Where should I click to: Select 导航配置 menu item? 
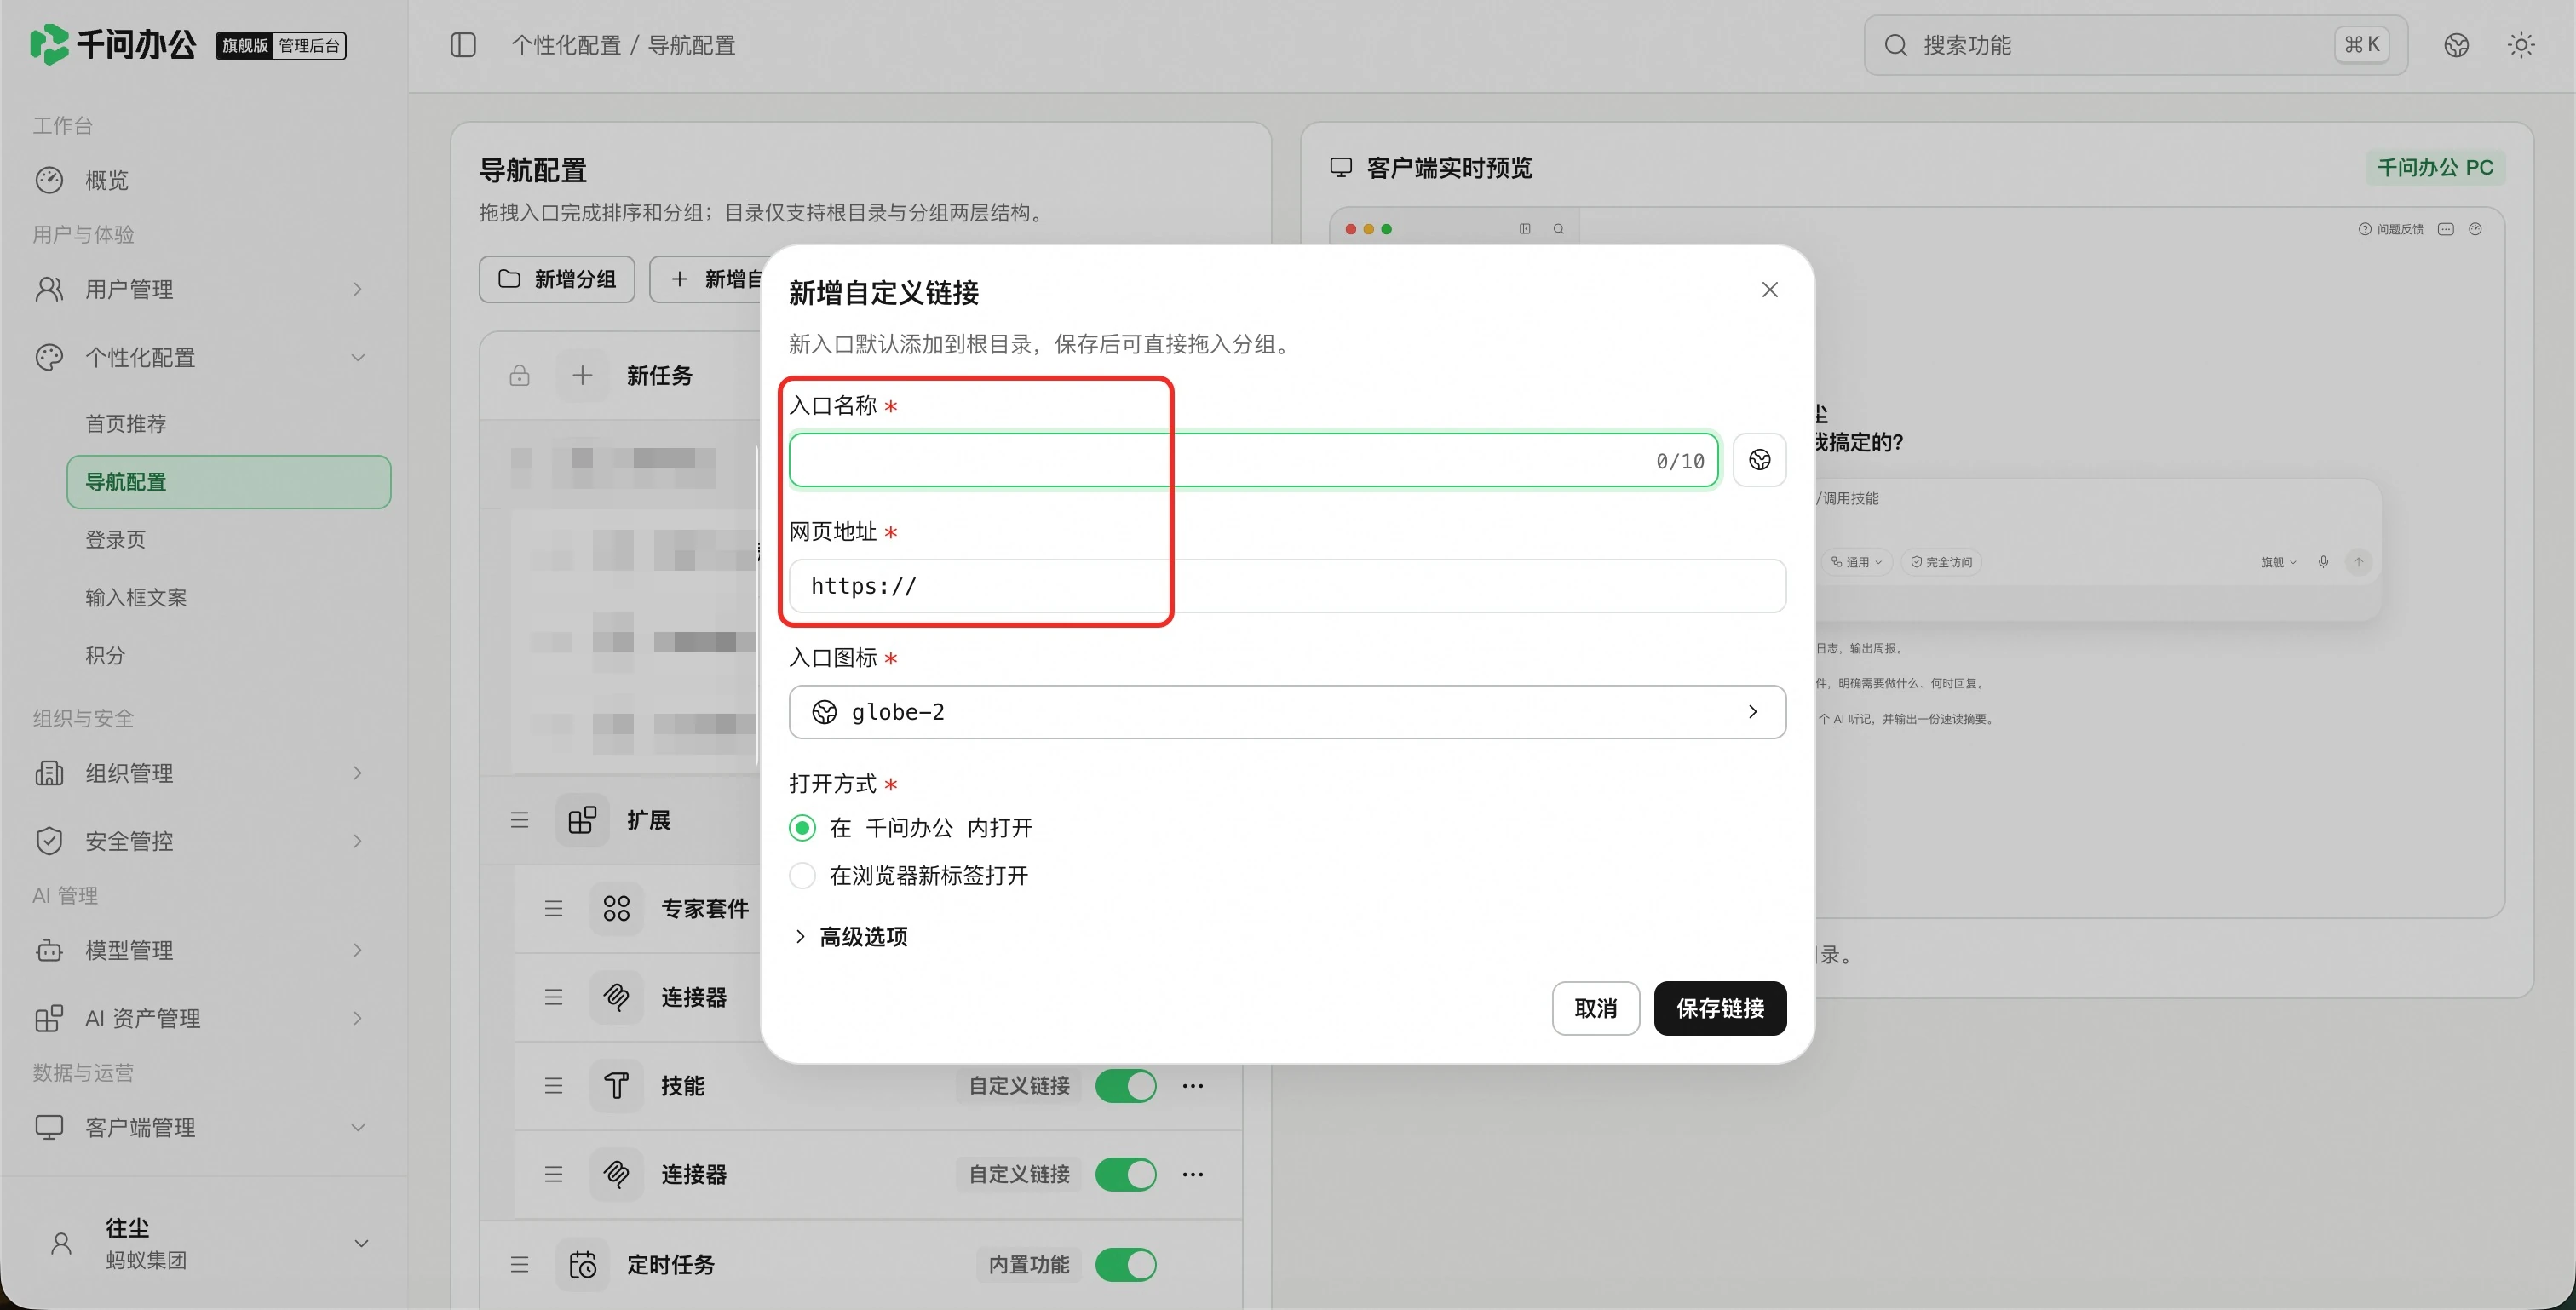pos(229,482)
